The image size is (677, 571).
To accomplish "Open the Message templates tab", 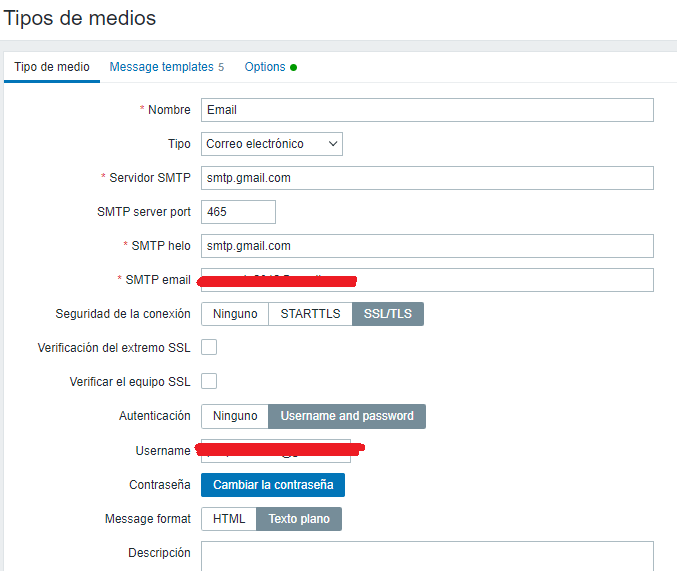I will click(166, 67).
